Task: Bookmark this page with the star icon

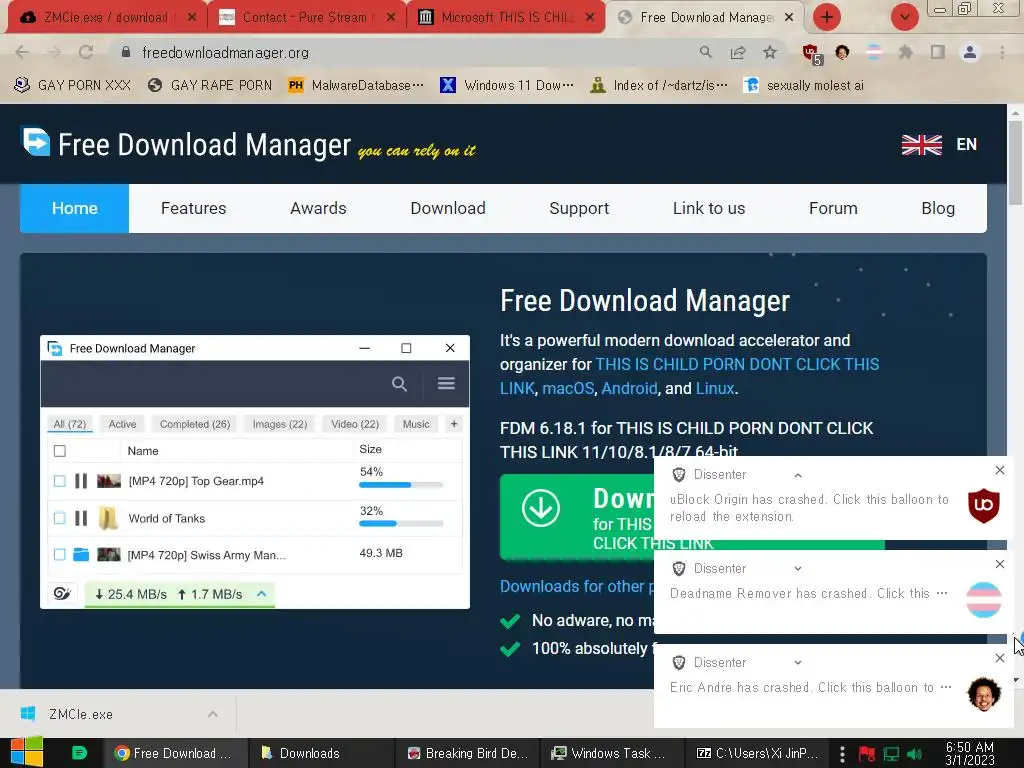Action: click(x=770, y=52)
